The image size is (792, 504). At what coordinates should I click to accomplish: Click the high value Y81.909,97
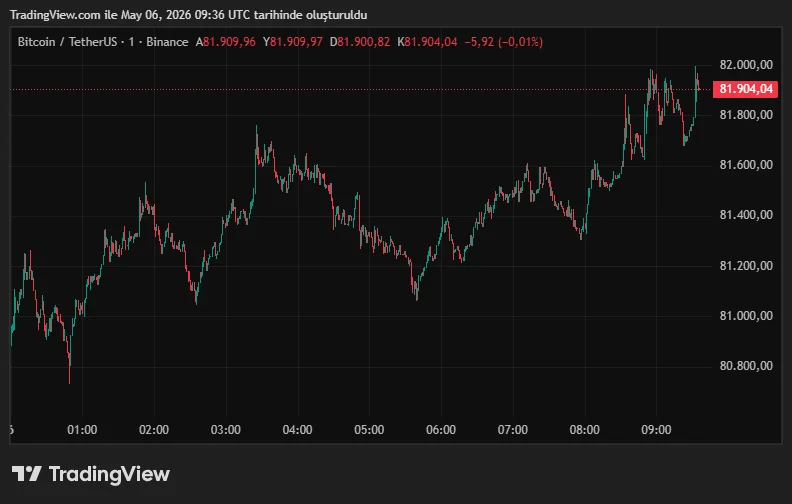[292, 42]
